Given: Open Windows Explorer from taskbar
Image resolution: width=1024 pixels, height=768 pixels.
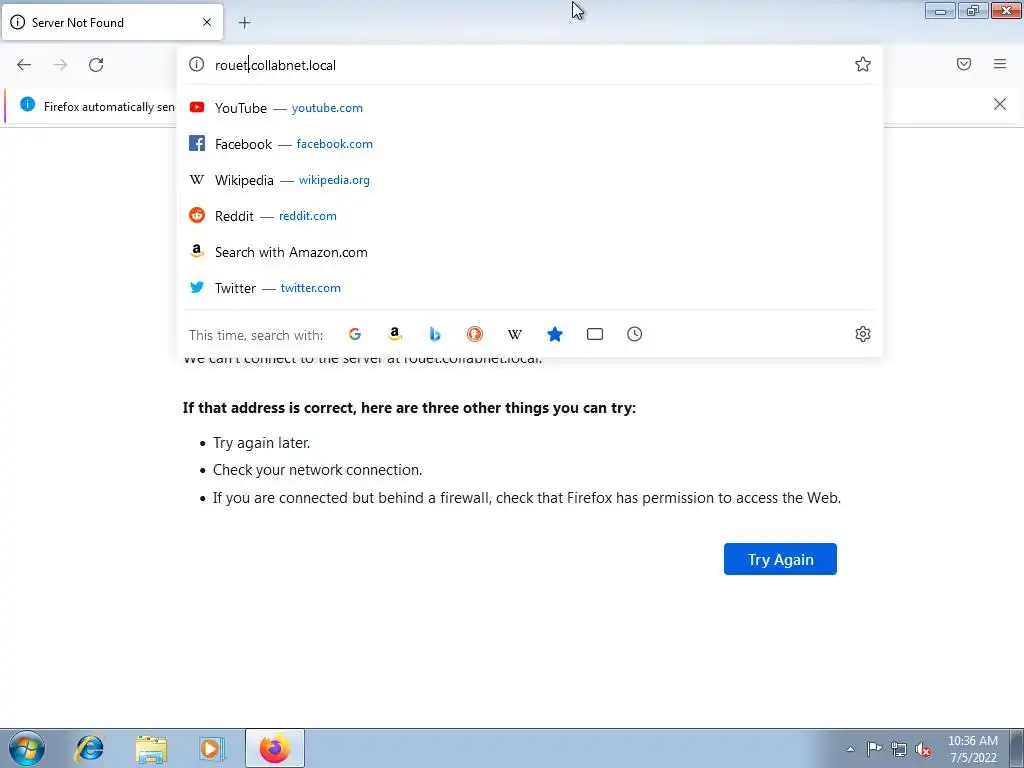Looking at the screenshot, I should coord(151,748).
